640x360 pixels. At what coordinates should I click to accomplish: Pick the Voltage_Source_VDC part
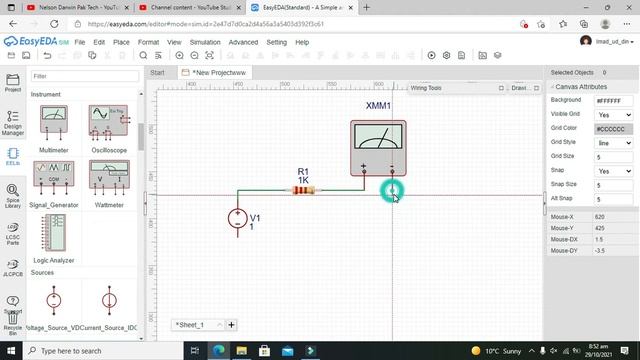tap(53, 308)
